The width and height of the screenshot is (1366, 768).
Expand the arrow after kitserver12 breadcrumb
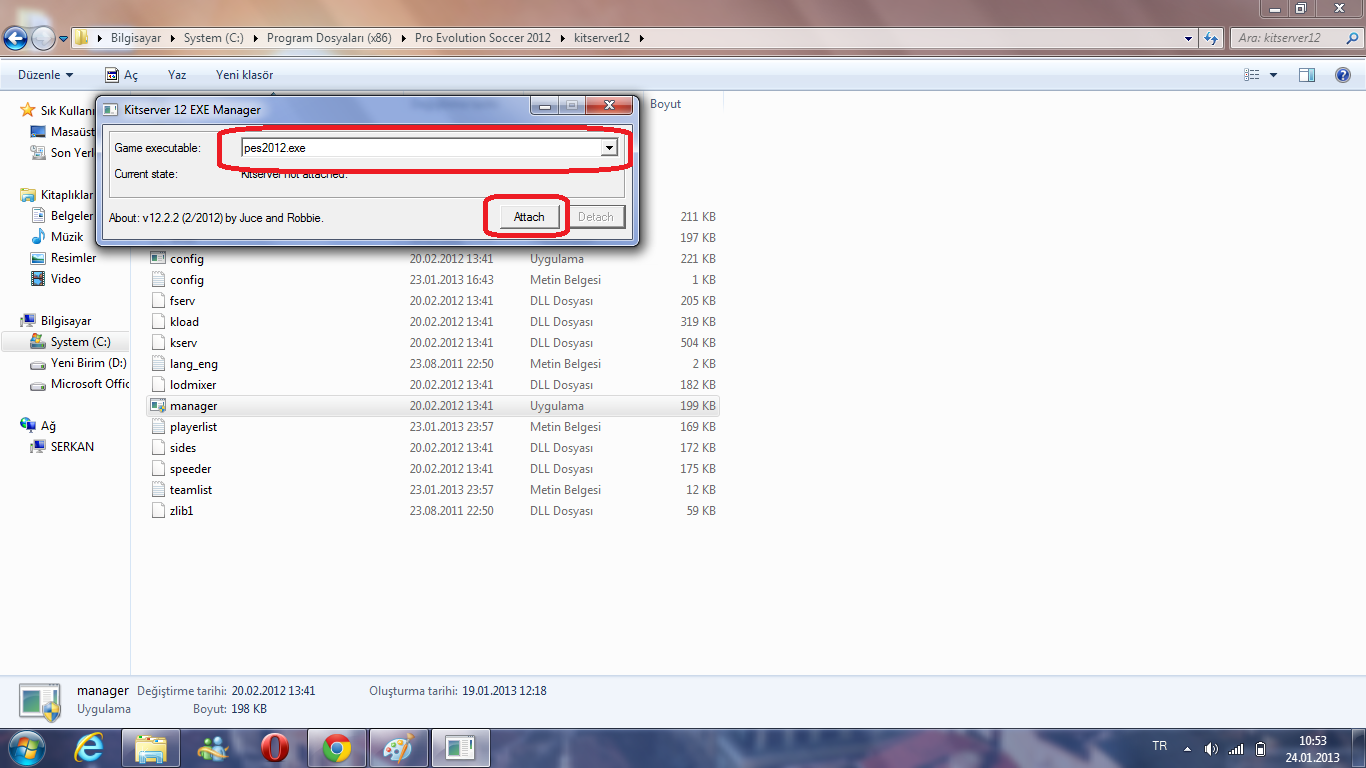coord(641,38)
